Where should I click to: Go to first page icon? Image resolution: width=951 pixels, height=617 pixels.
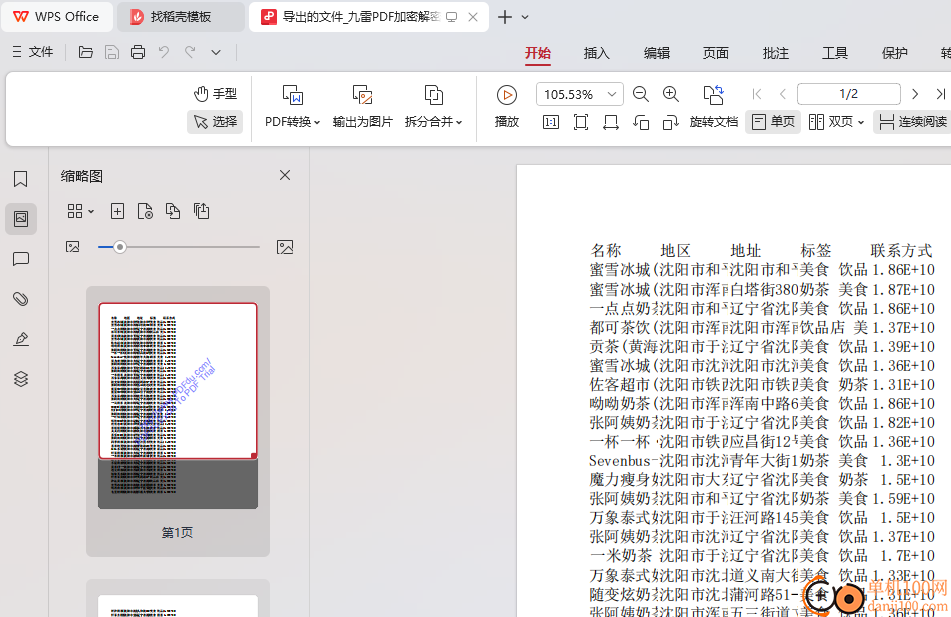point(756,94)
